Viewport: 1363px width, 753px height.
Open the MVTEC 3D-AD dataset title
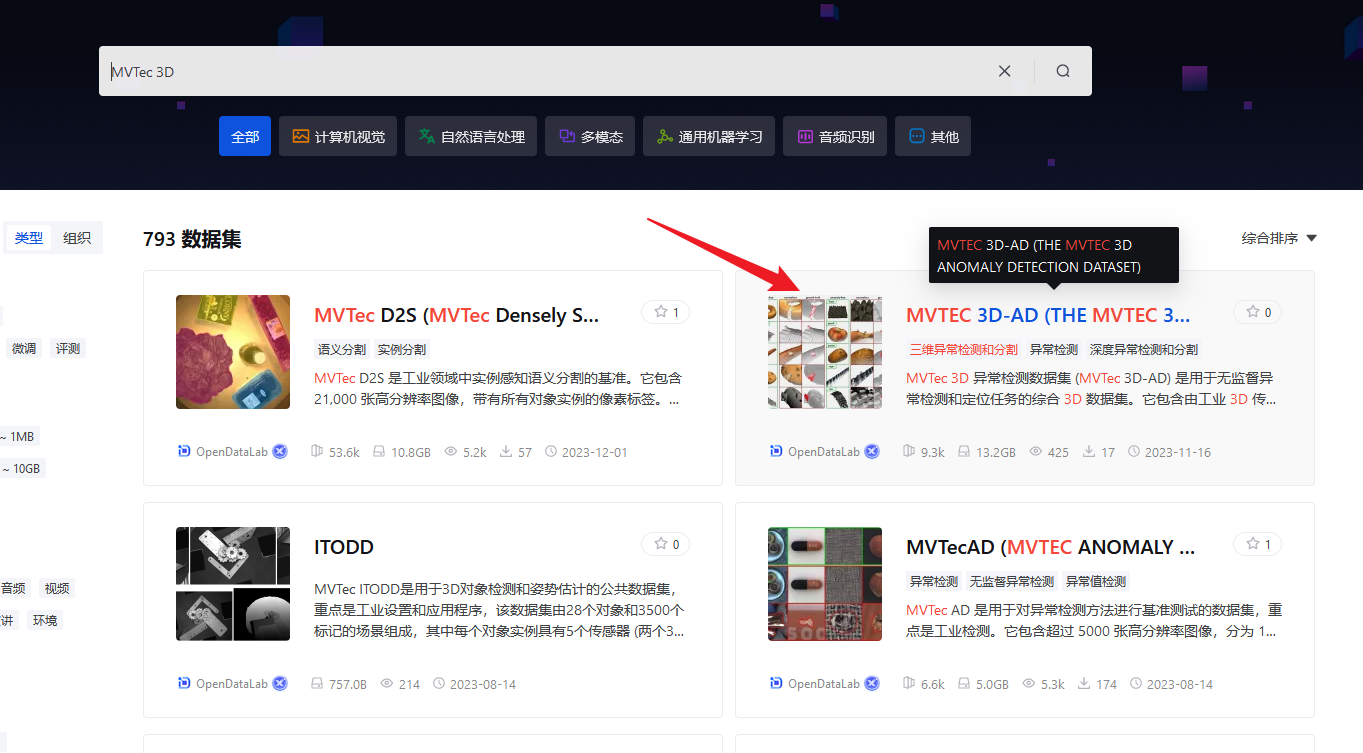click(x=1048, y=315)
